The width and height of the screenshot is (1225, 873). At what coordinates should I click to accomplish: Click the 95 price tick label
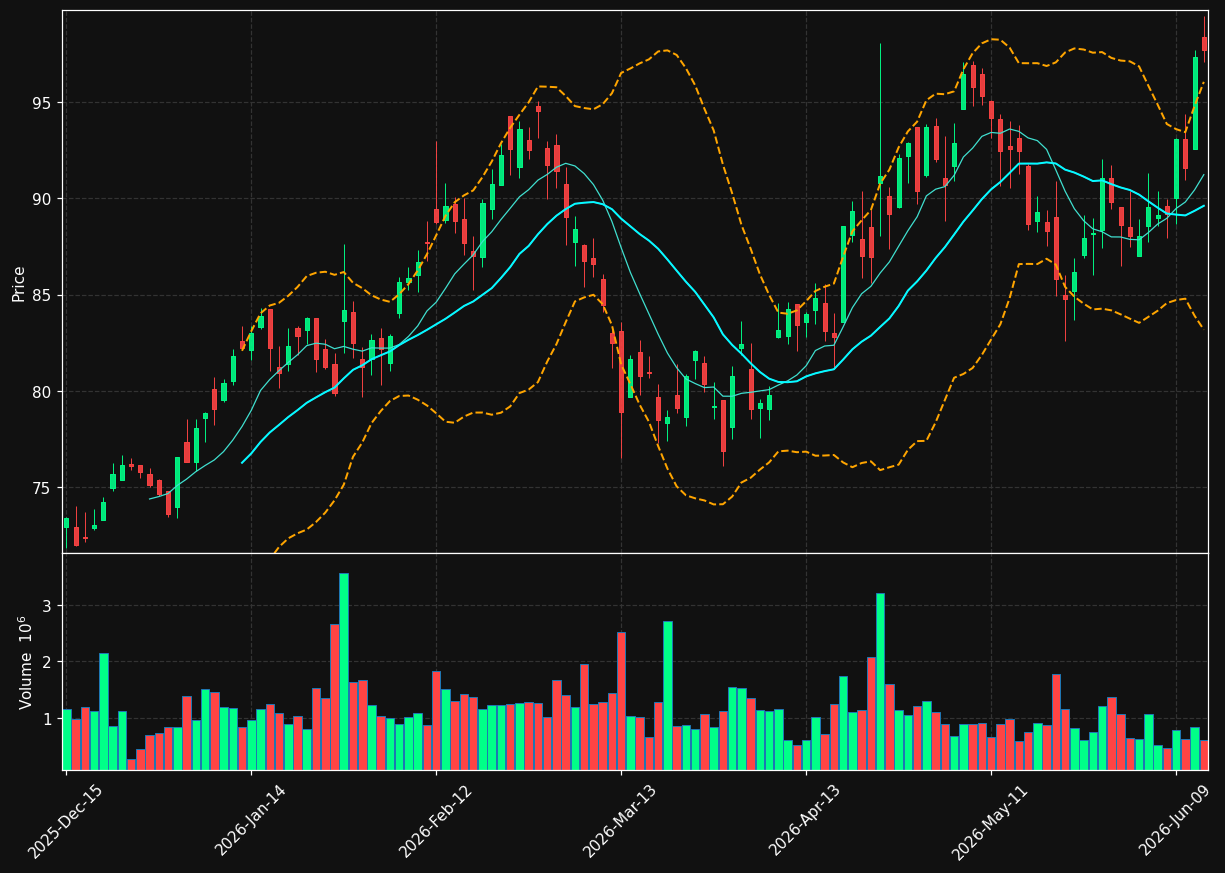(x=43, y=103)
